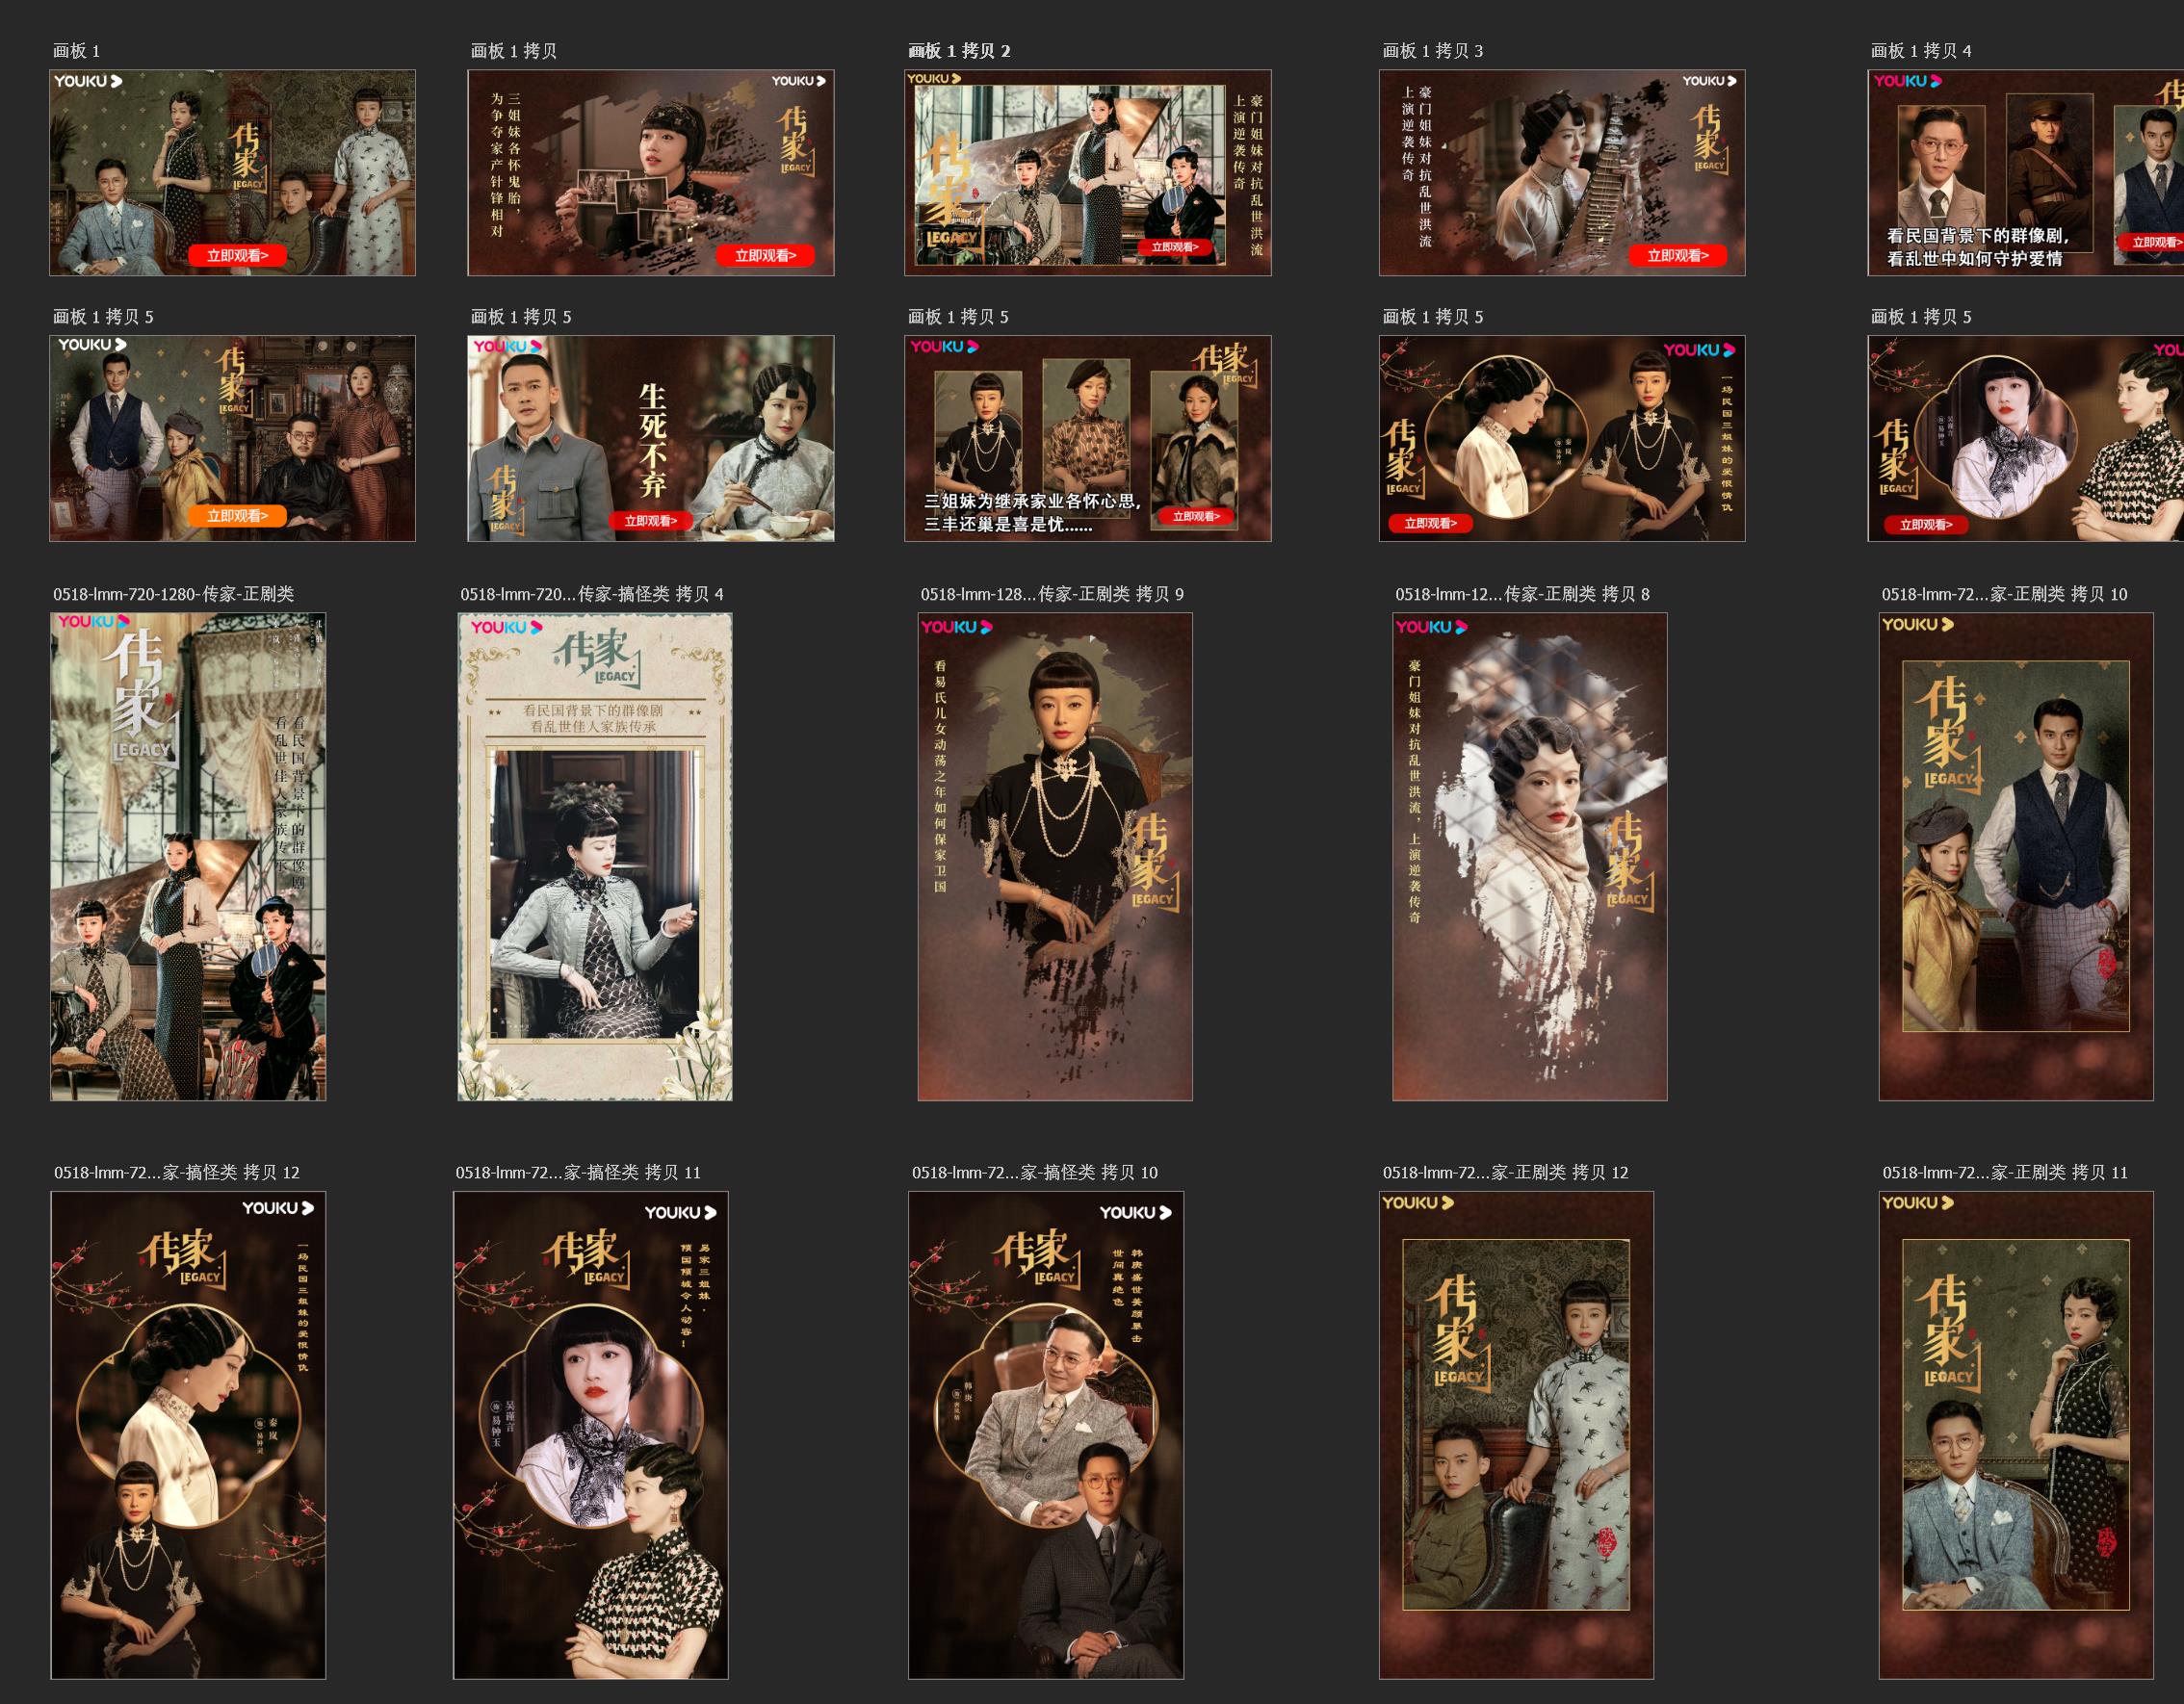Select 传家 LEGACY logo in 正剧类 拷贝 10 poster
The height and width of the screenshot is (1704, 2184).
(1947, 735)
